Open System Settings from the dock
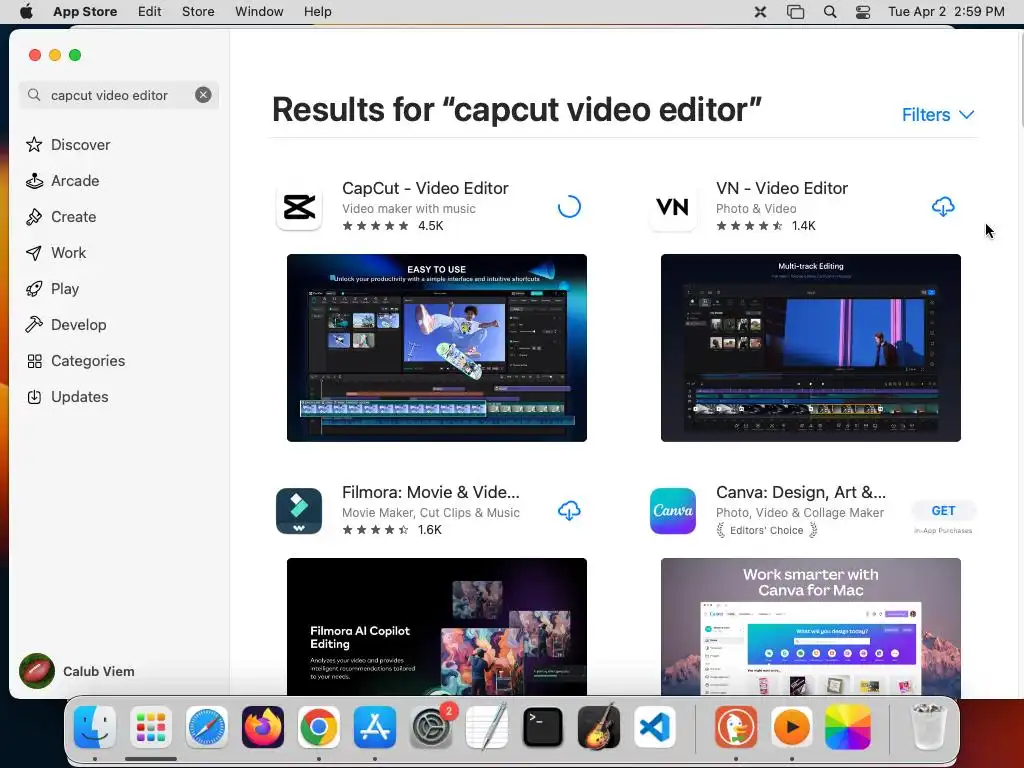Screen dimensions: 1024x768 pos(431,727)
